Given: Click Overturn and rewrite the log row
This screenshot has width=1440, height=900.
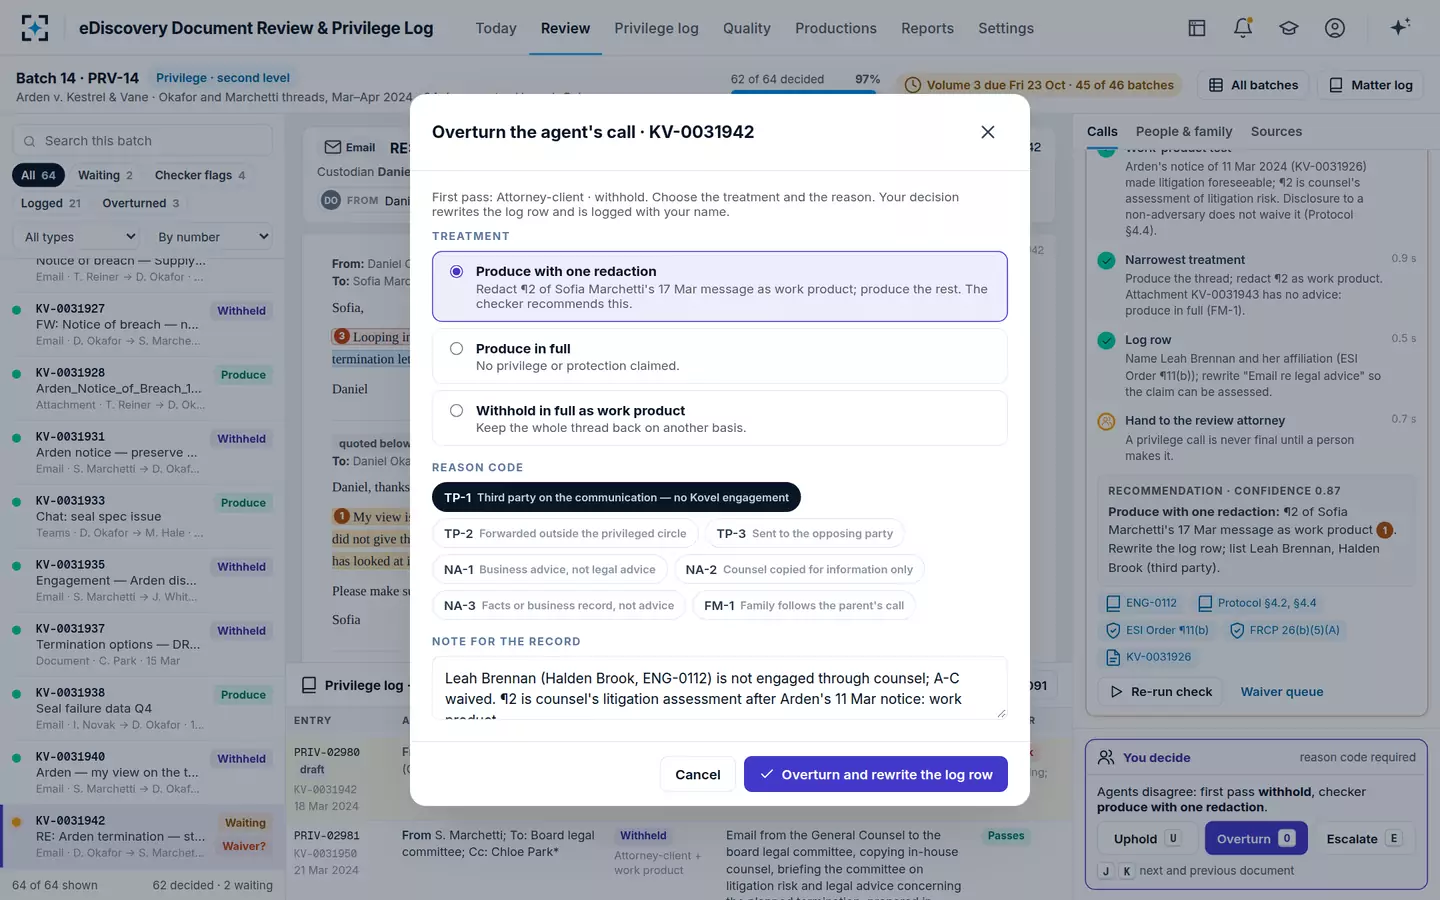Looking at the screenshot, I should click(876, 774).
